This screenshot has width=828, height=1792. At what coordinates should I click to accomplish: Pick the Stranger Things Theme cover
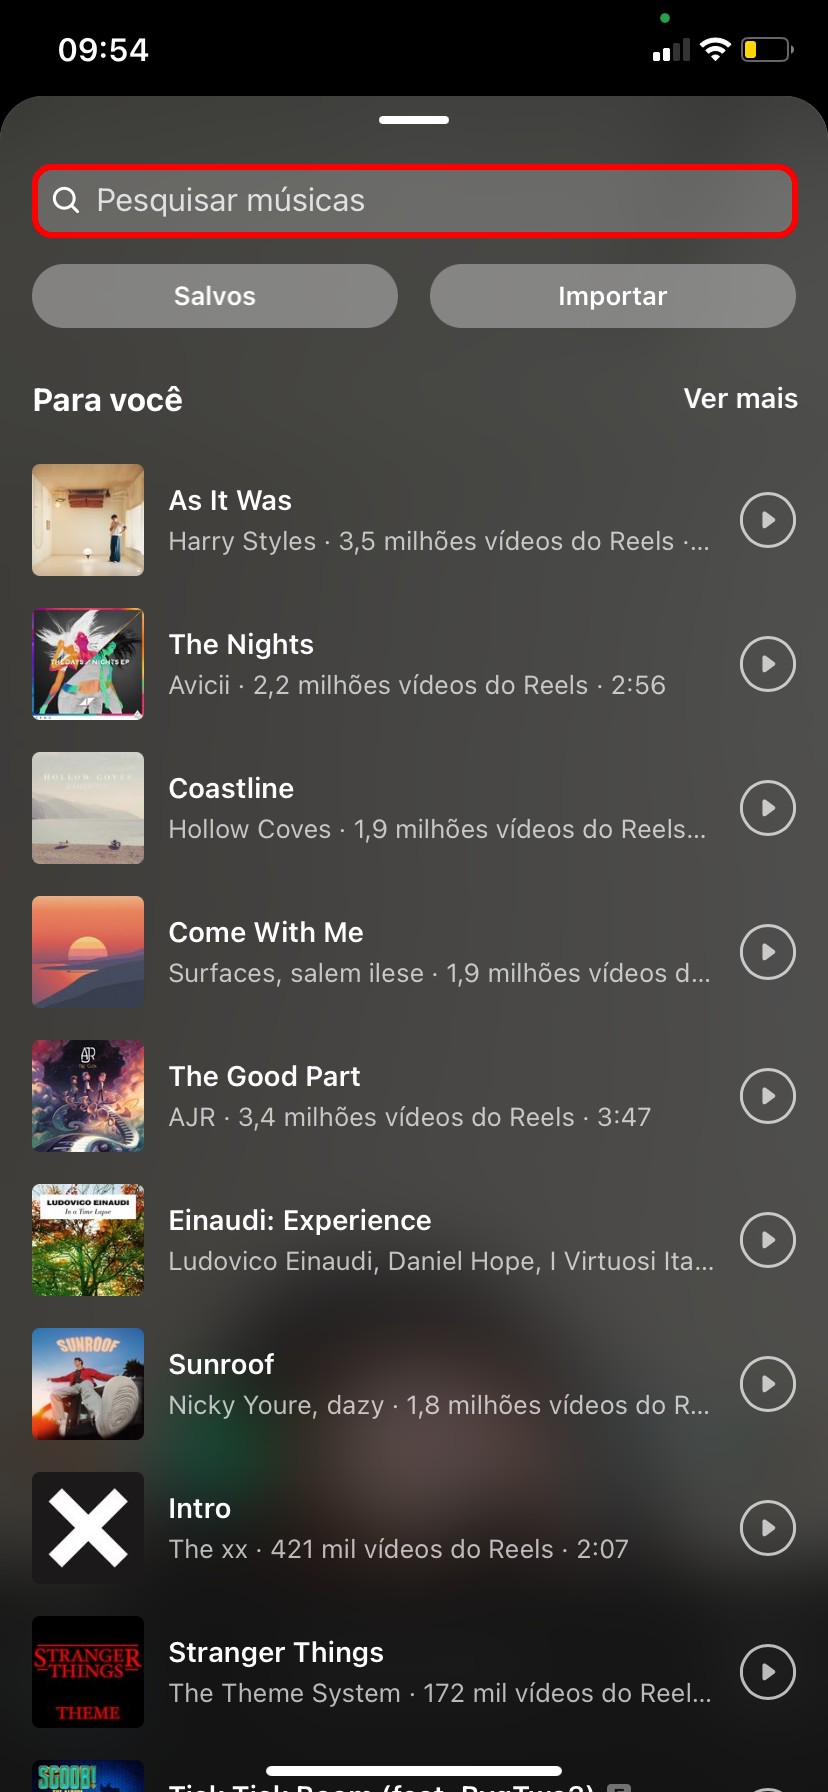point(88,1672)
